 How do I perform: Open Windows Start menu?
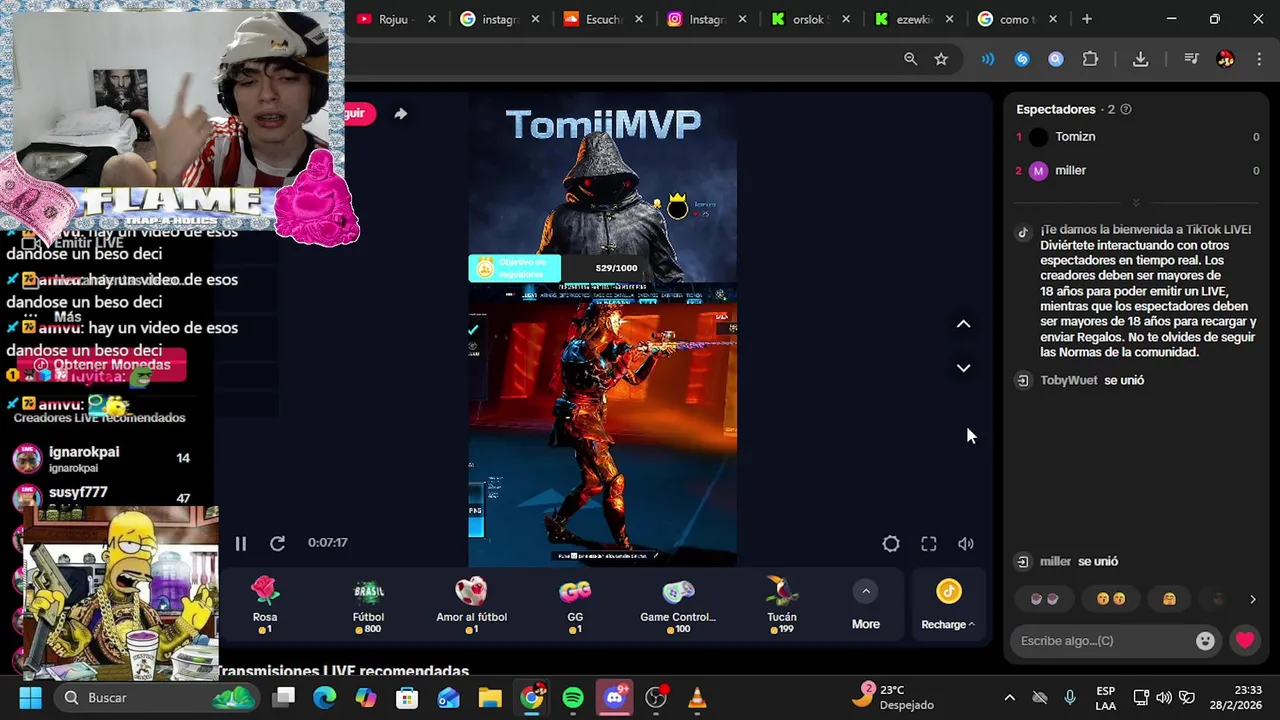pos(30,698)
